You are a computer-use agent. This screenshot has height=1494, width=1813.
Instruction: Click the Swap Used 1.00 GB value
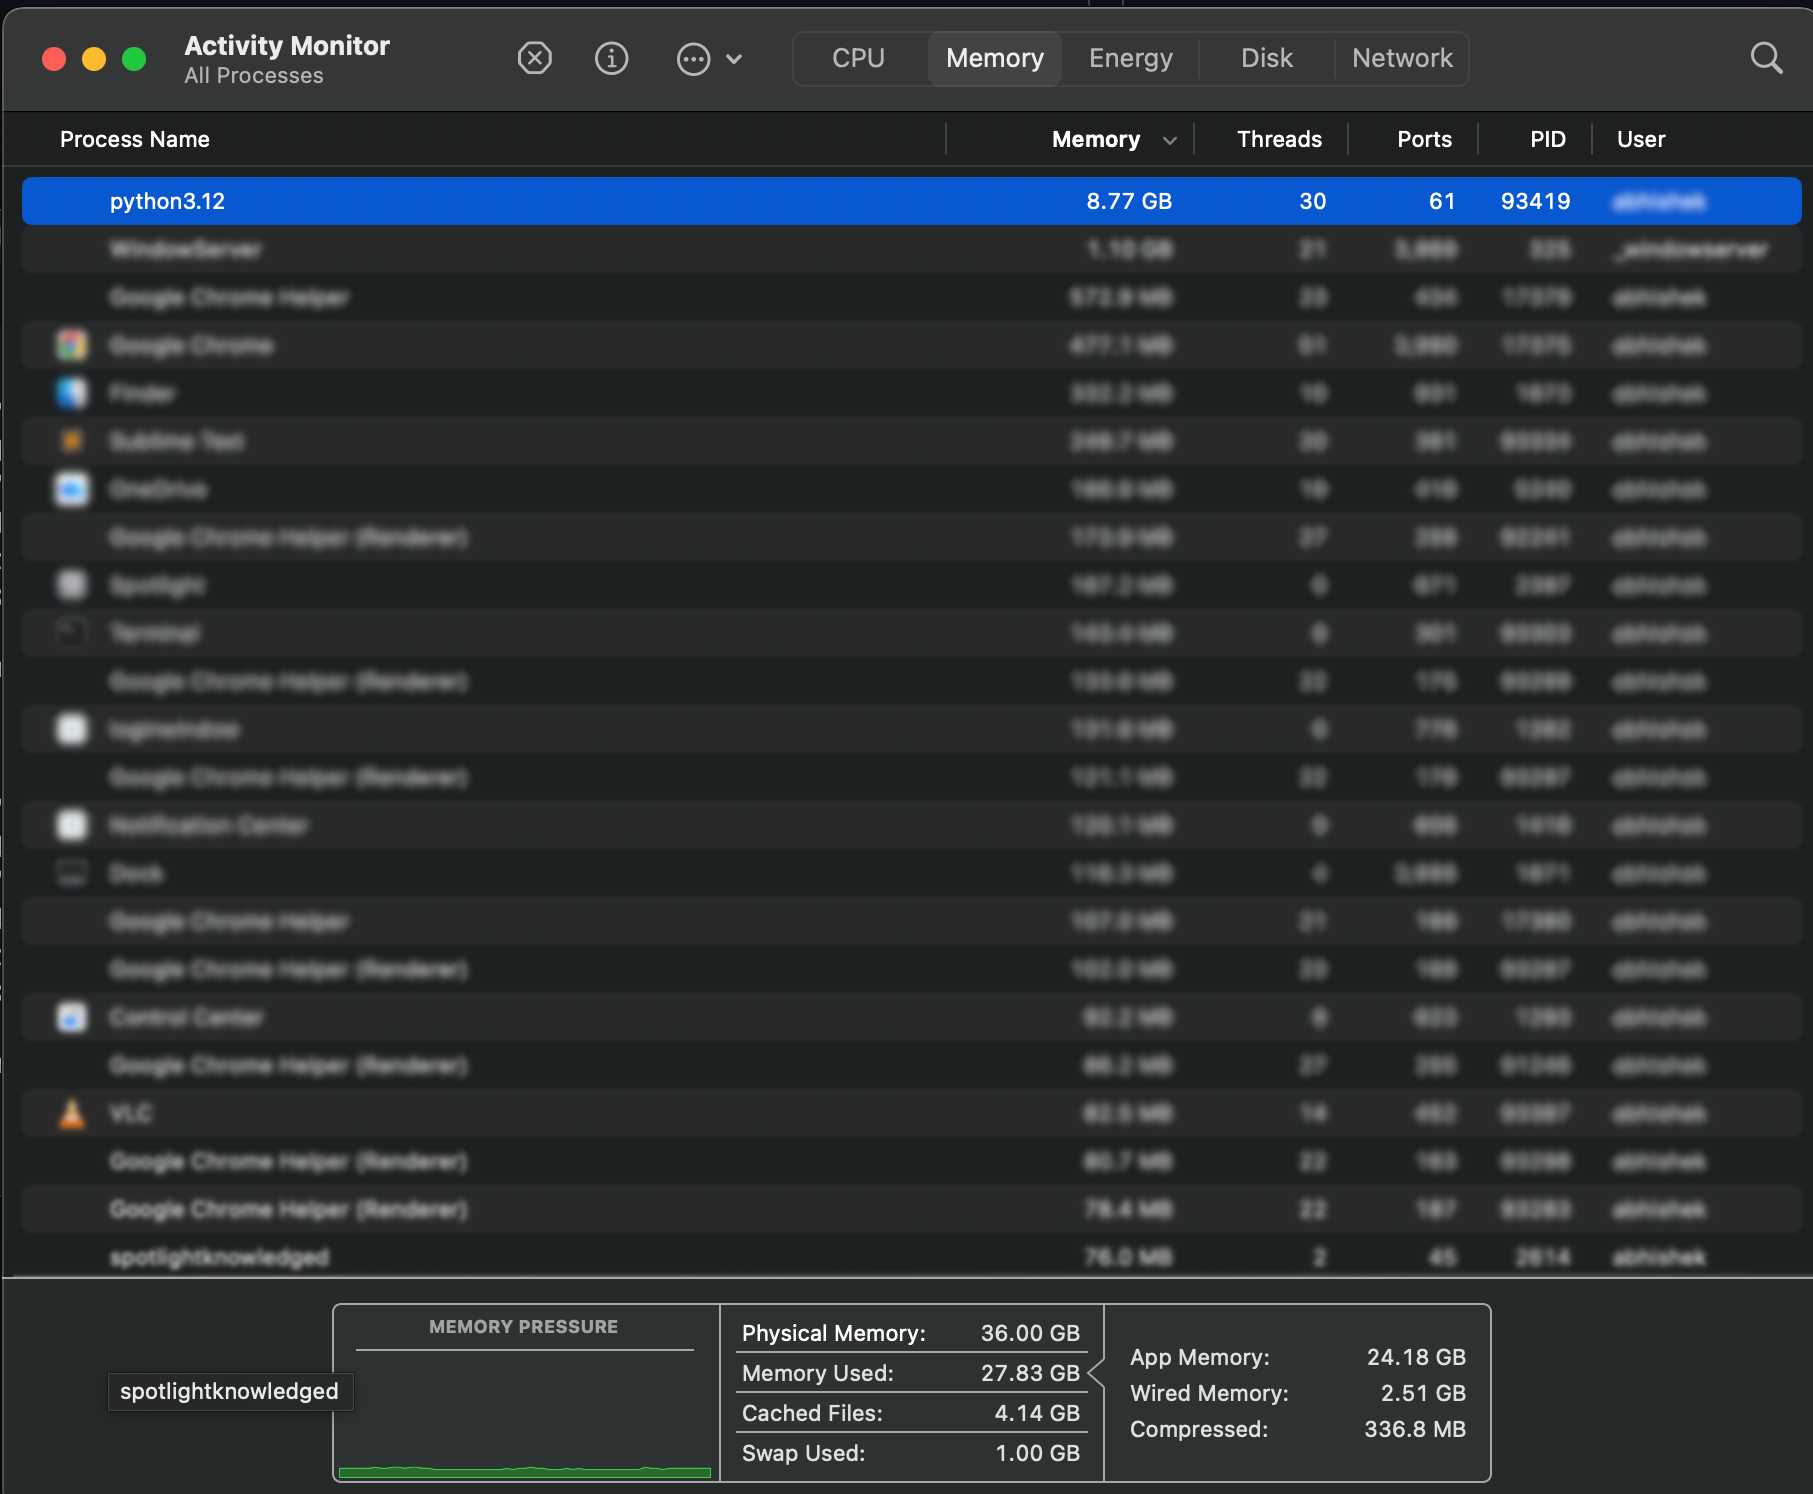(1037, 1453)
